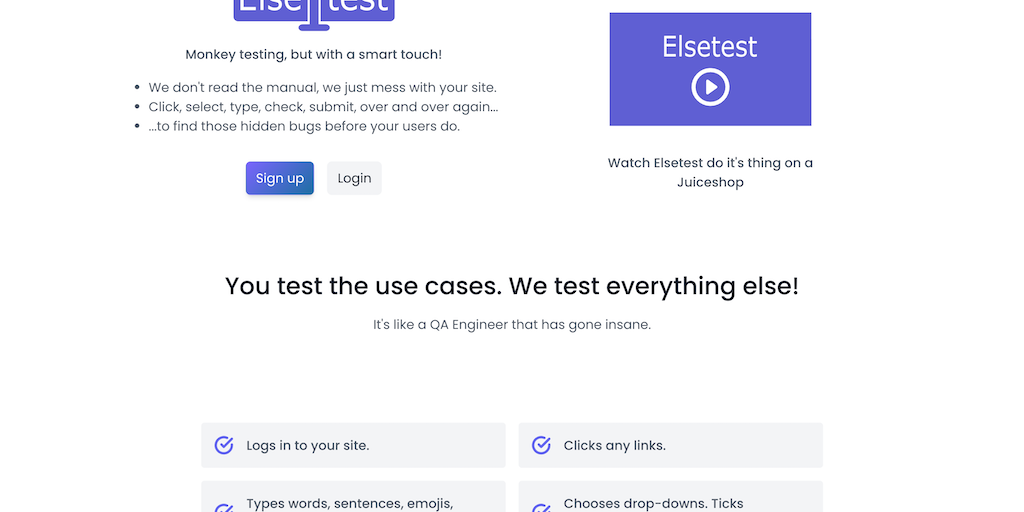Click the checkmark icon beside "Chooses drop-downs"
The image size is (1024, 512).
point(541,507)
